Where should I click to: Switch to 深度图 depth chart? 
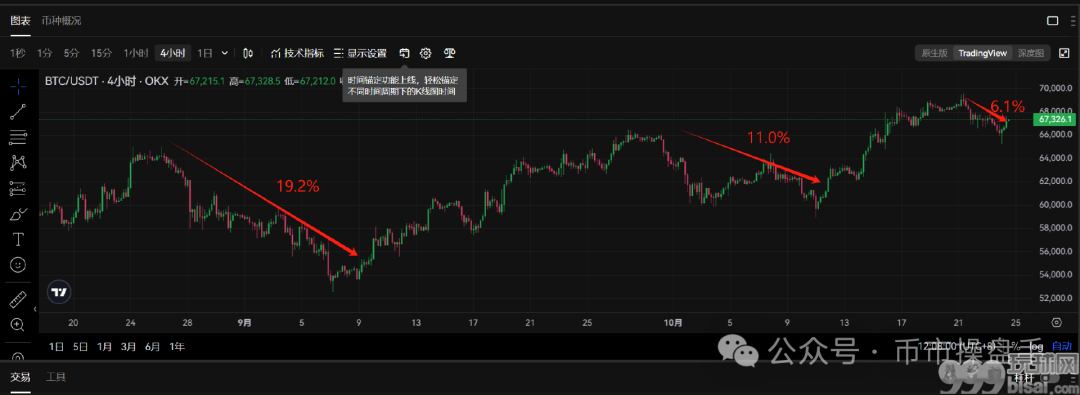pos(1030,53)
